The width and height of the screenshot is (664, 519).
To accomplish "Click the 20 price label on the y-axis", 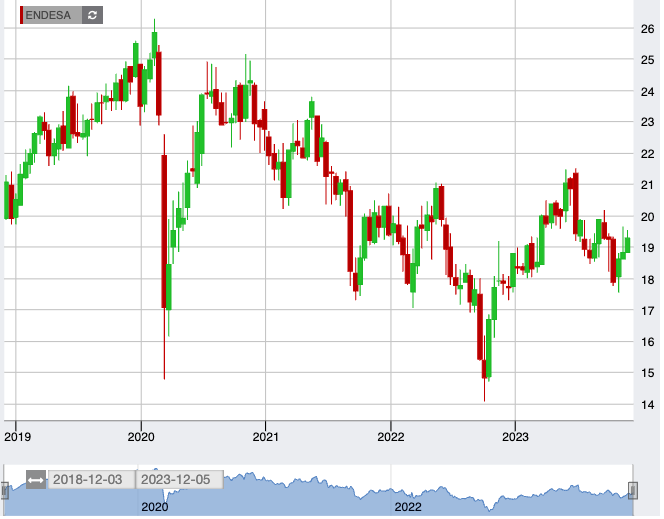I will coord(647,217).
